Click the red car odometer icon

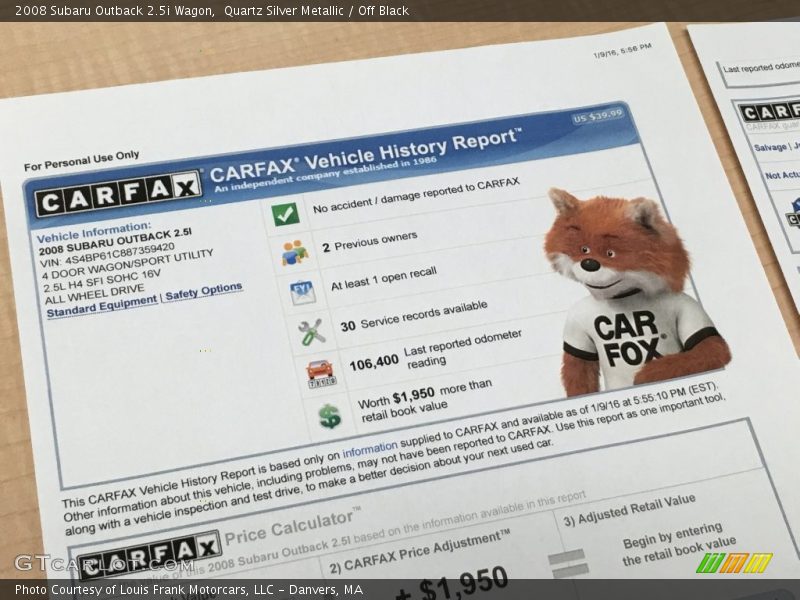point(321,372)
